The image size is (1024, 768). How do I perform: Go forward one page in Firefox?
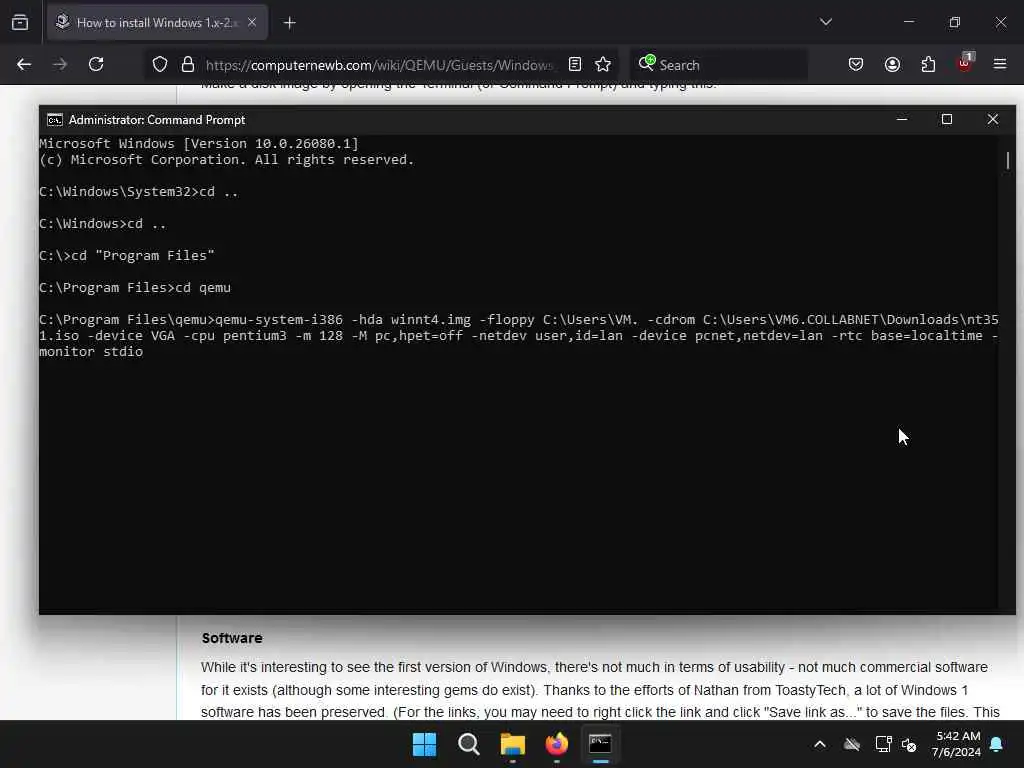pyautogui.click(x=60, y=65)
